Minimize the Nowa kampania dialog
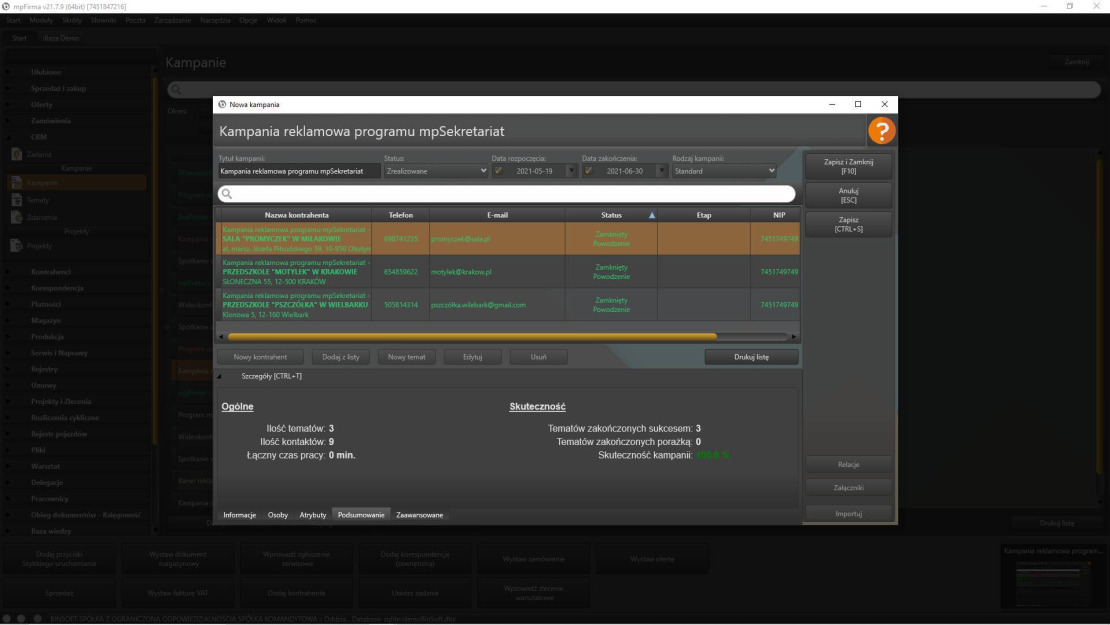1110x625 pixels. click(x=832, y=104)
